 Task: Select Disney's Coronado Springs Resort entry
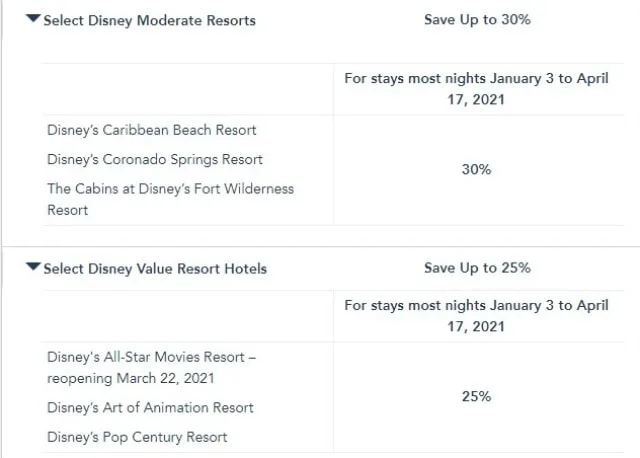(155, 159)
